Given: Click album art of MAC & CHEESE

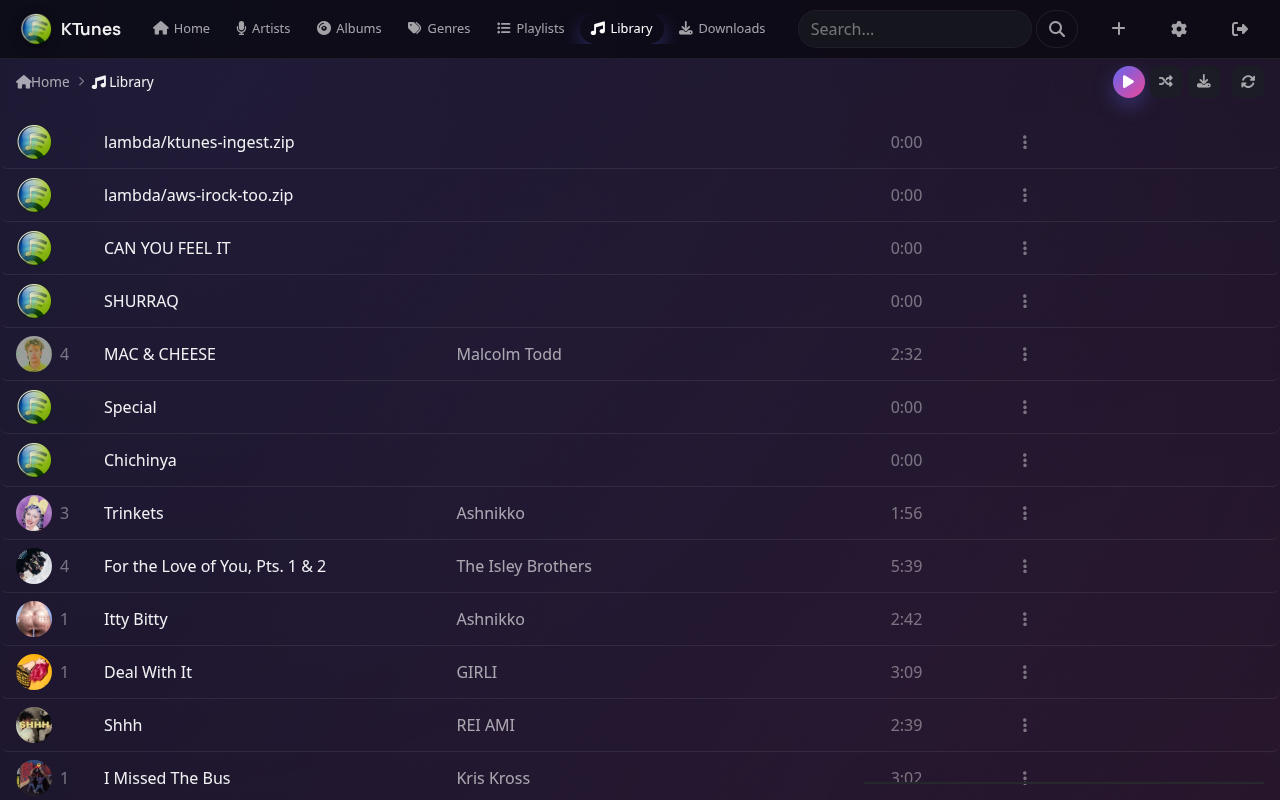Looking at the screenshot, I should 34,354.
